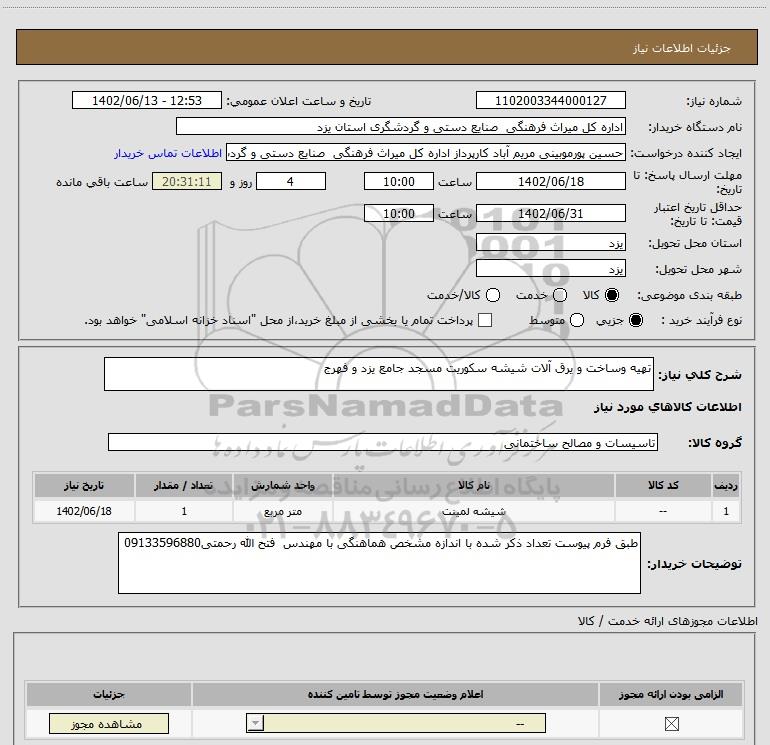Click the remaining days field showing 4

(x=291, y=181)
